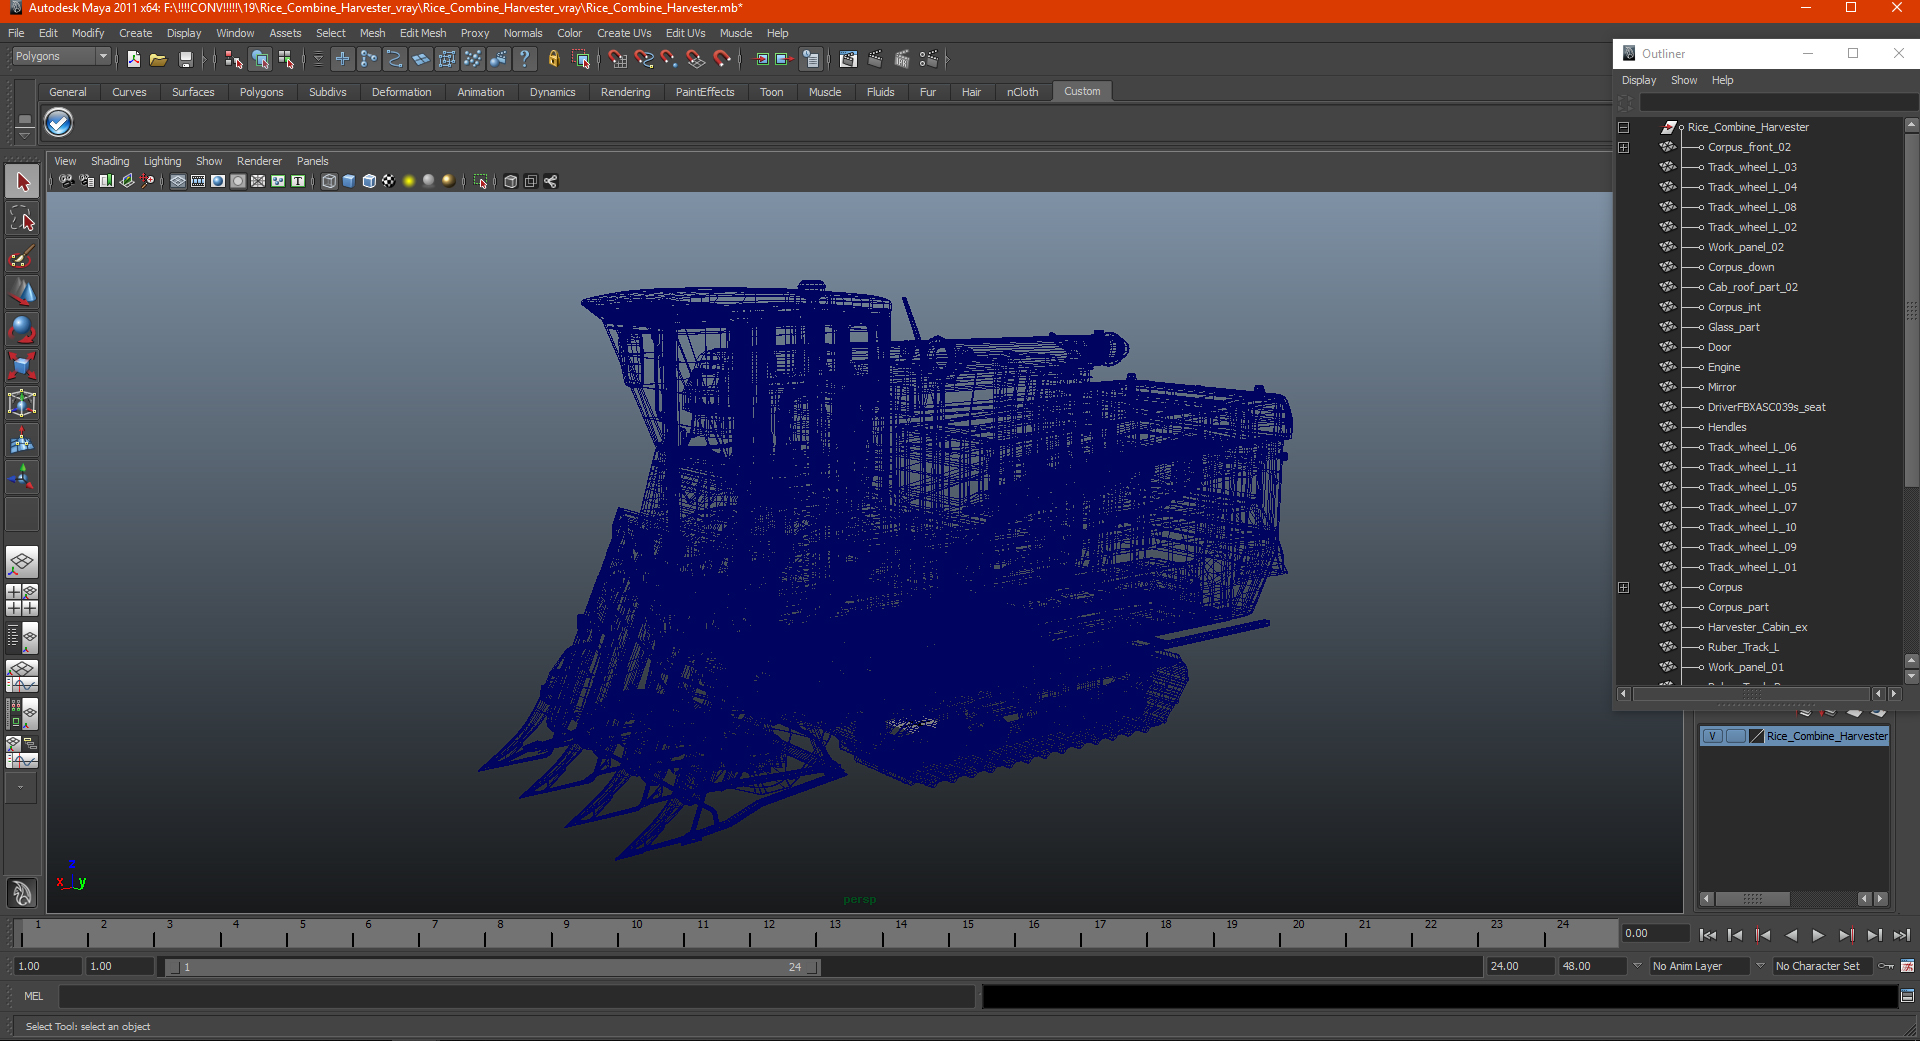Save the scene disk icon
Screen dimensions: 1920x1041
185,59
